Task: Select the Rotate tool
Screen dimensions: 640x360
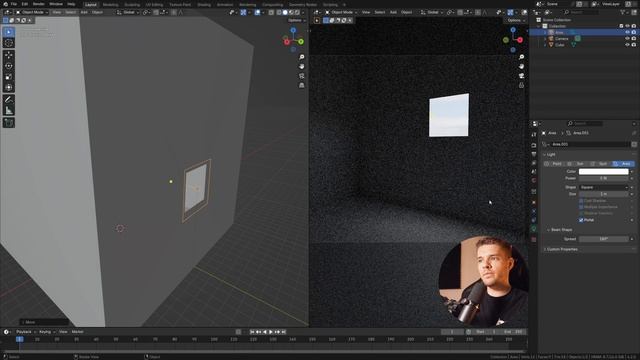Action: tap(9, 66)
